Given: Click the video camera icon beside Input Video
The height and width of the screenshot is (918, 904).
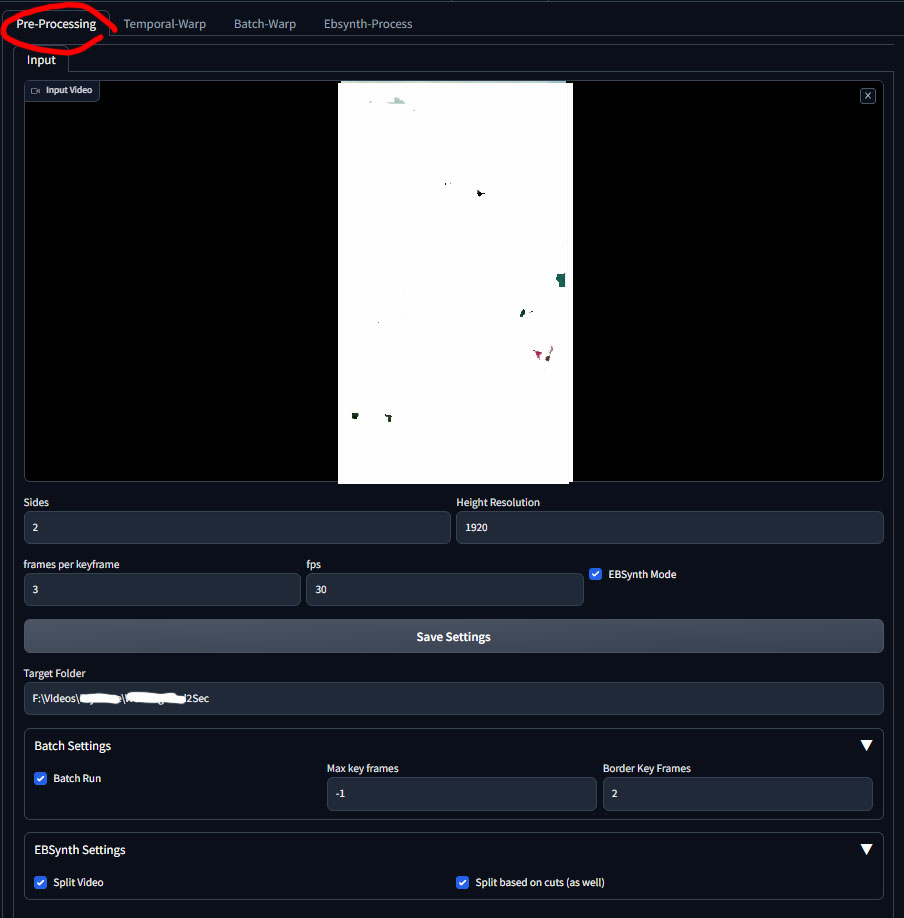Looking at the screenshot, I should pos(35,90).
